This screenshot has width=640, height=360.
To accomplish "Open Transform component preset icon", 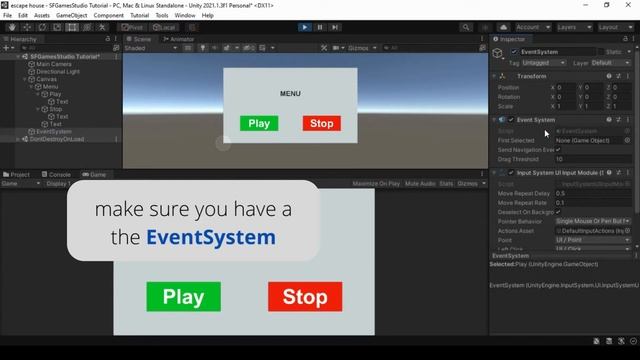I will (x=618, y=76).
